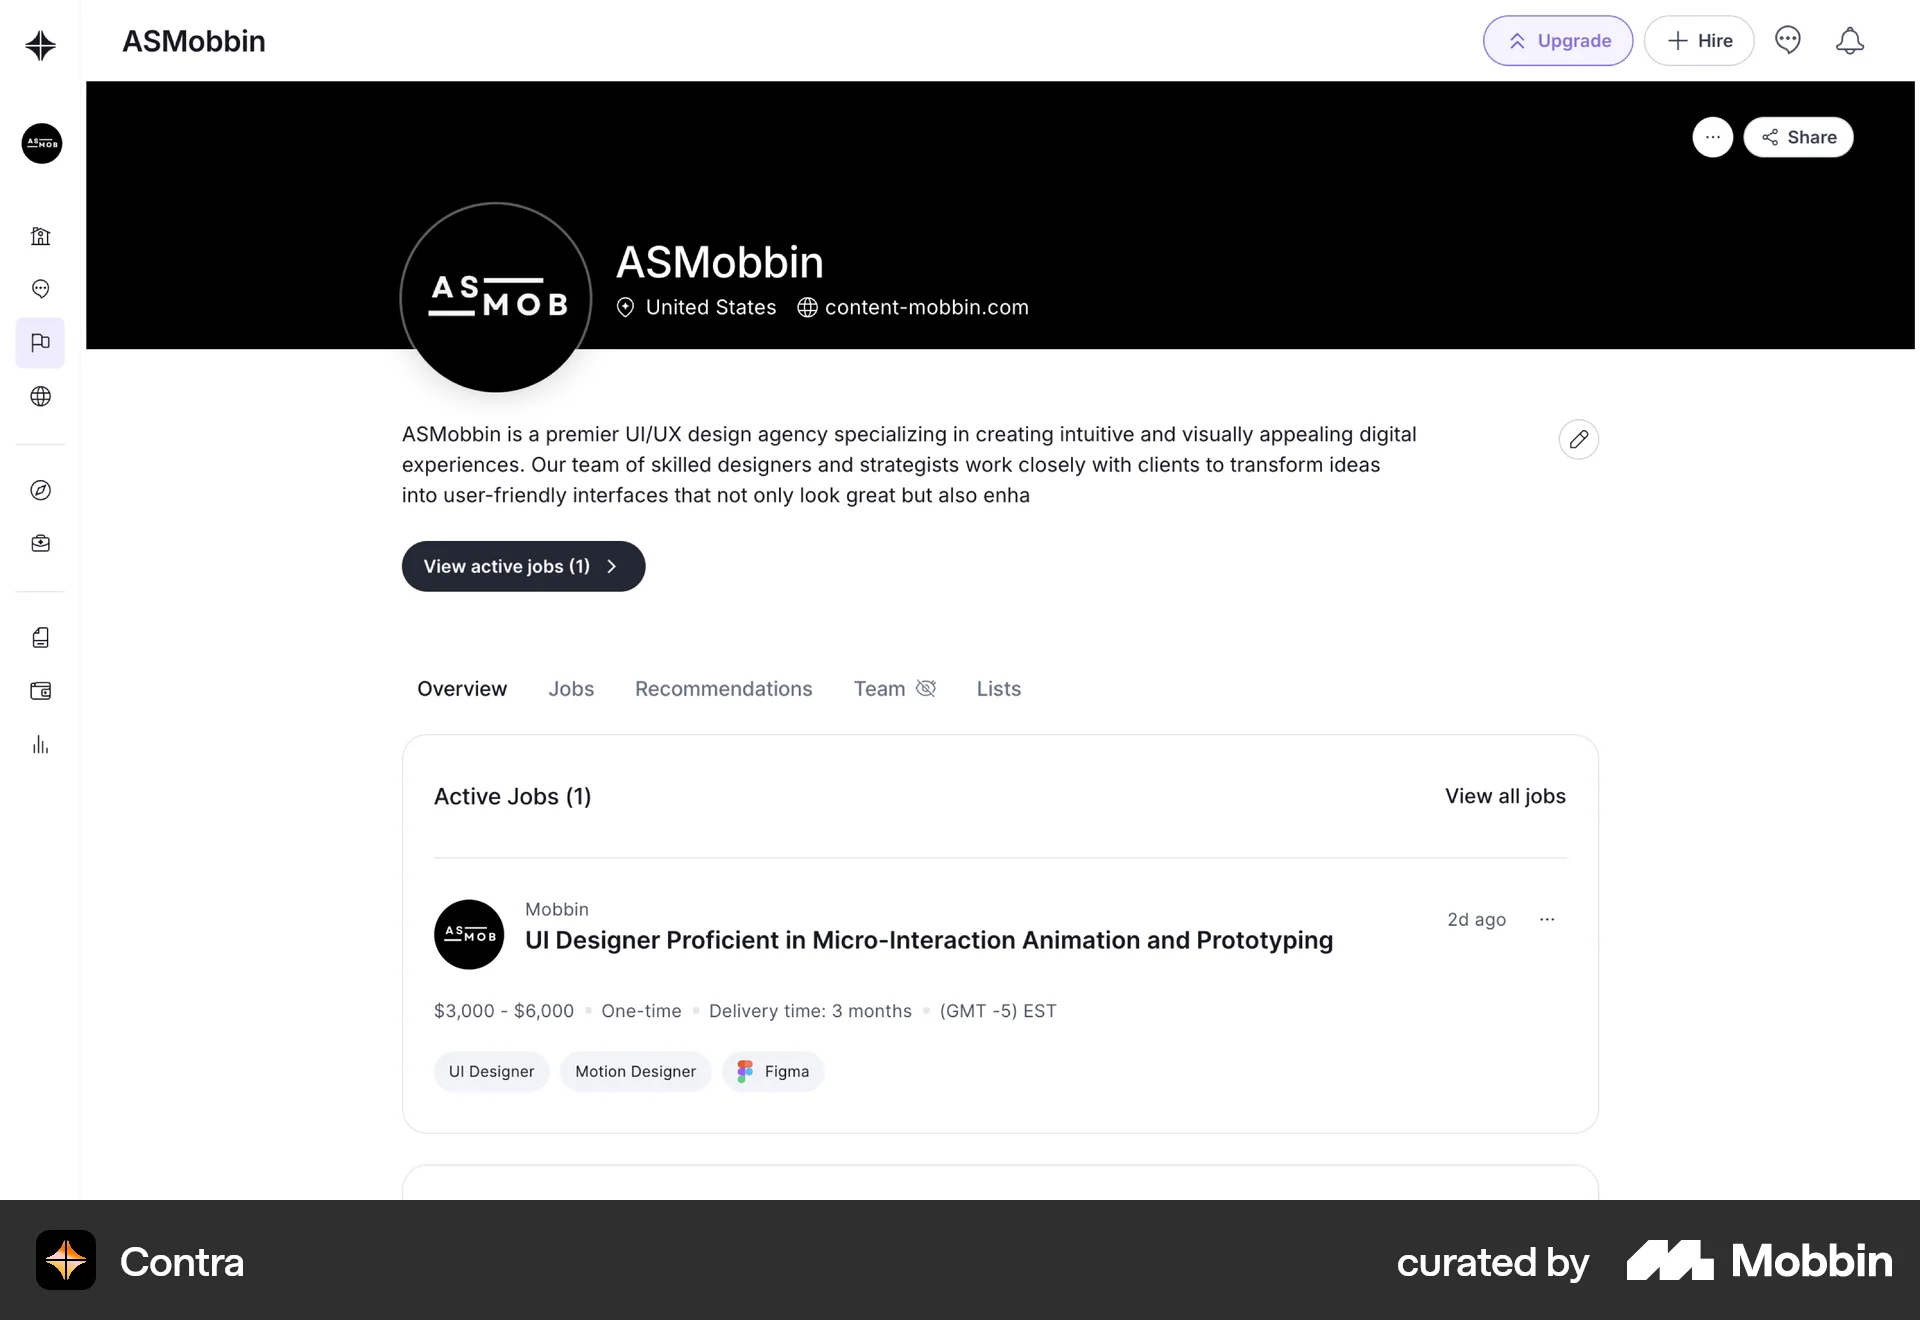Toggle Team tab hidden-eye visibility icon
Screen dimensions: 1920x1320
click(926, 688)
